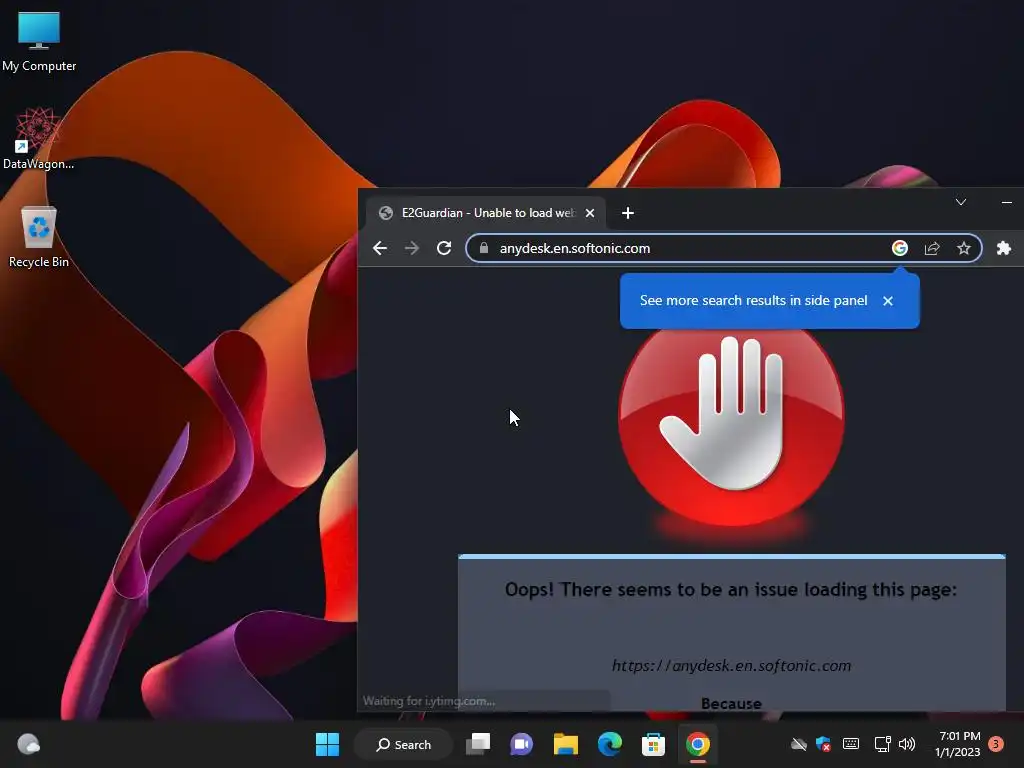Click the Google side panel search icon
Viewport: 1024px width, 768px height.
tap(900, 248)
